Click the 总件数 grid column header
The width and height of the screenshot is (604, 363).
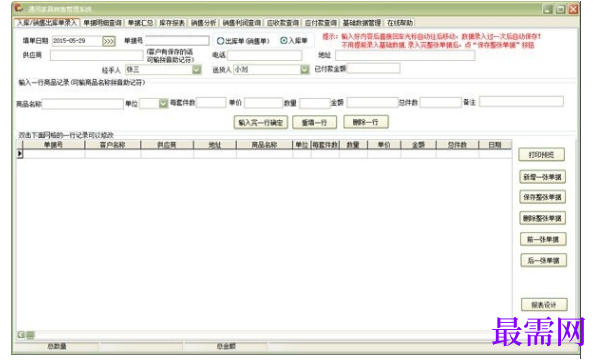[x=457, y=145]
